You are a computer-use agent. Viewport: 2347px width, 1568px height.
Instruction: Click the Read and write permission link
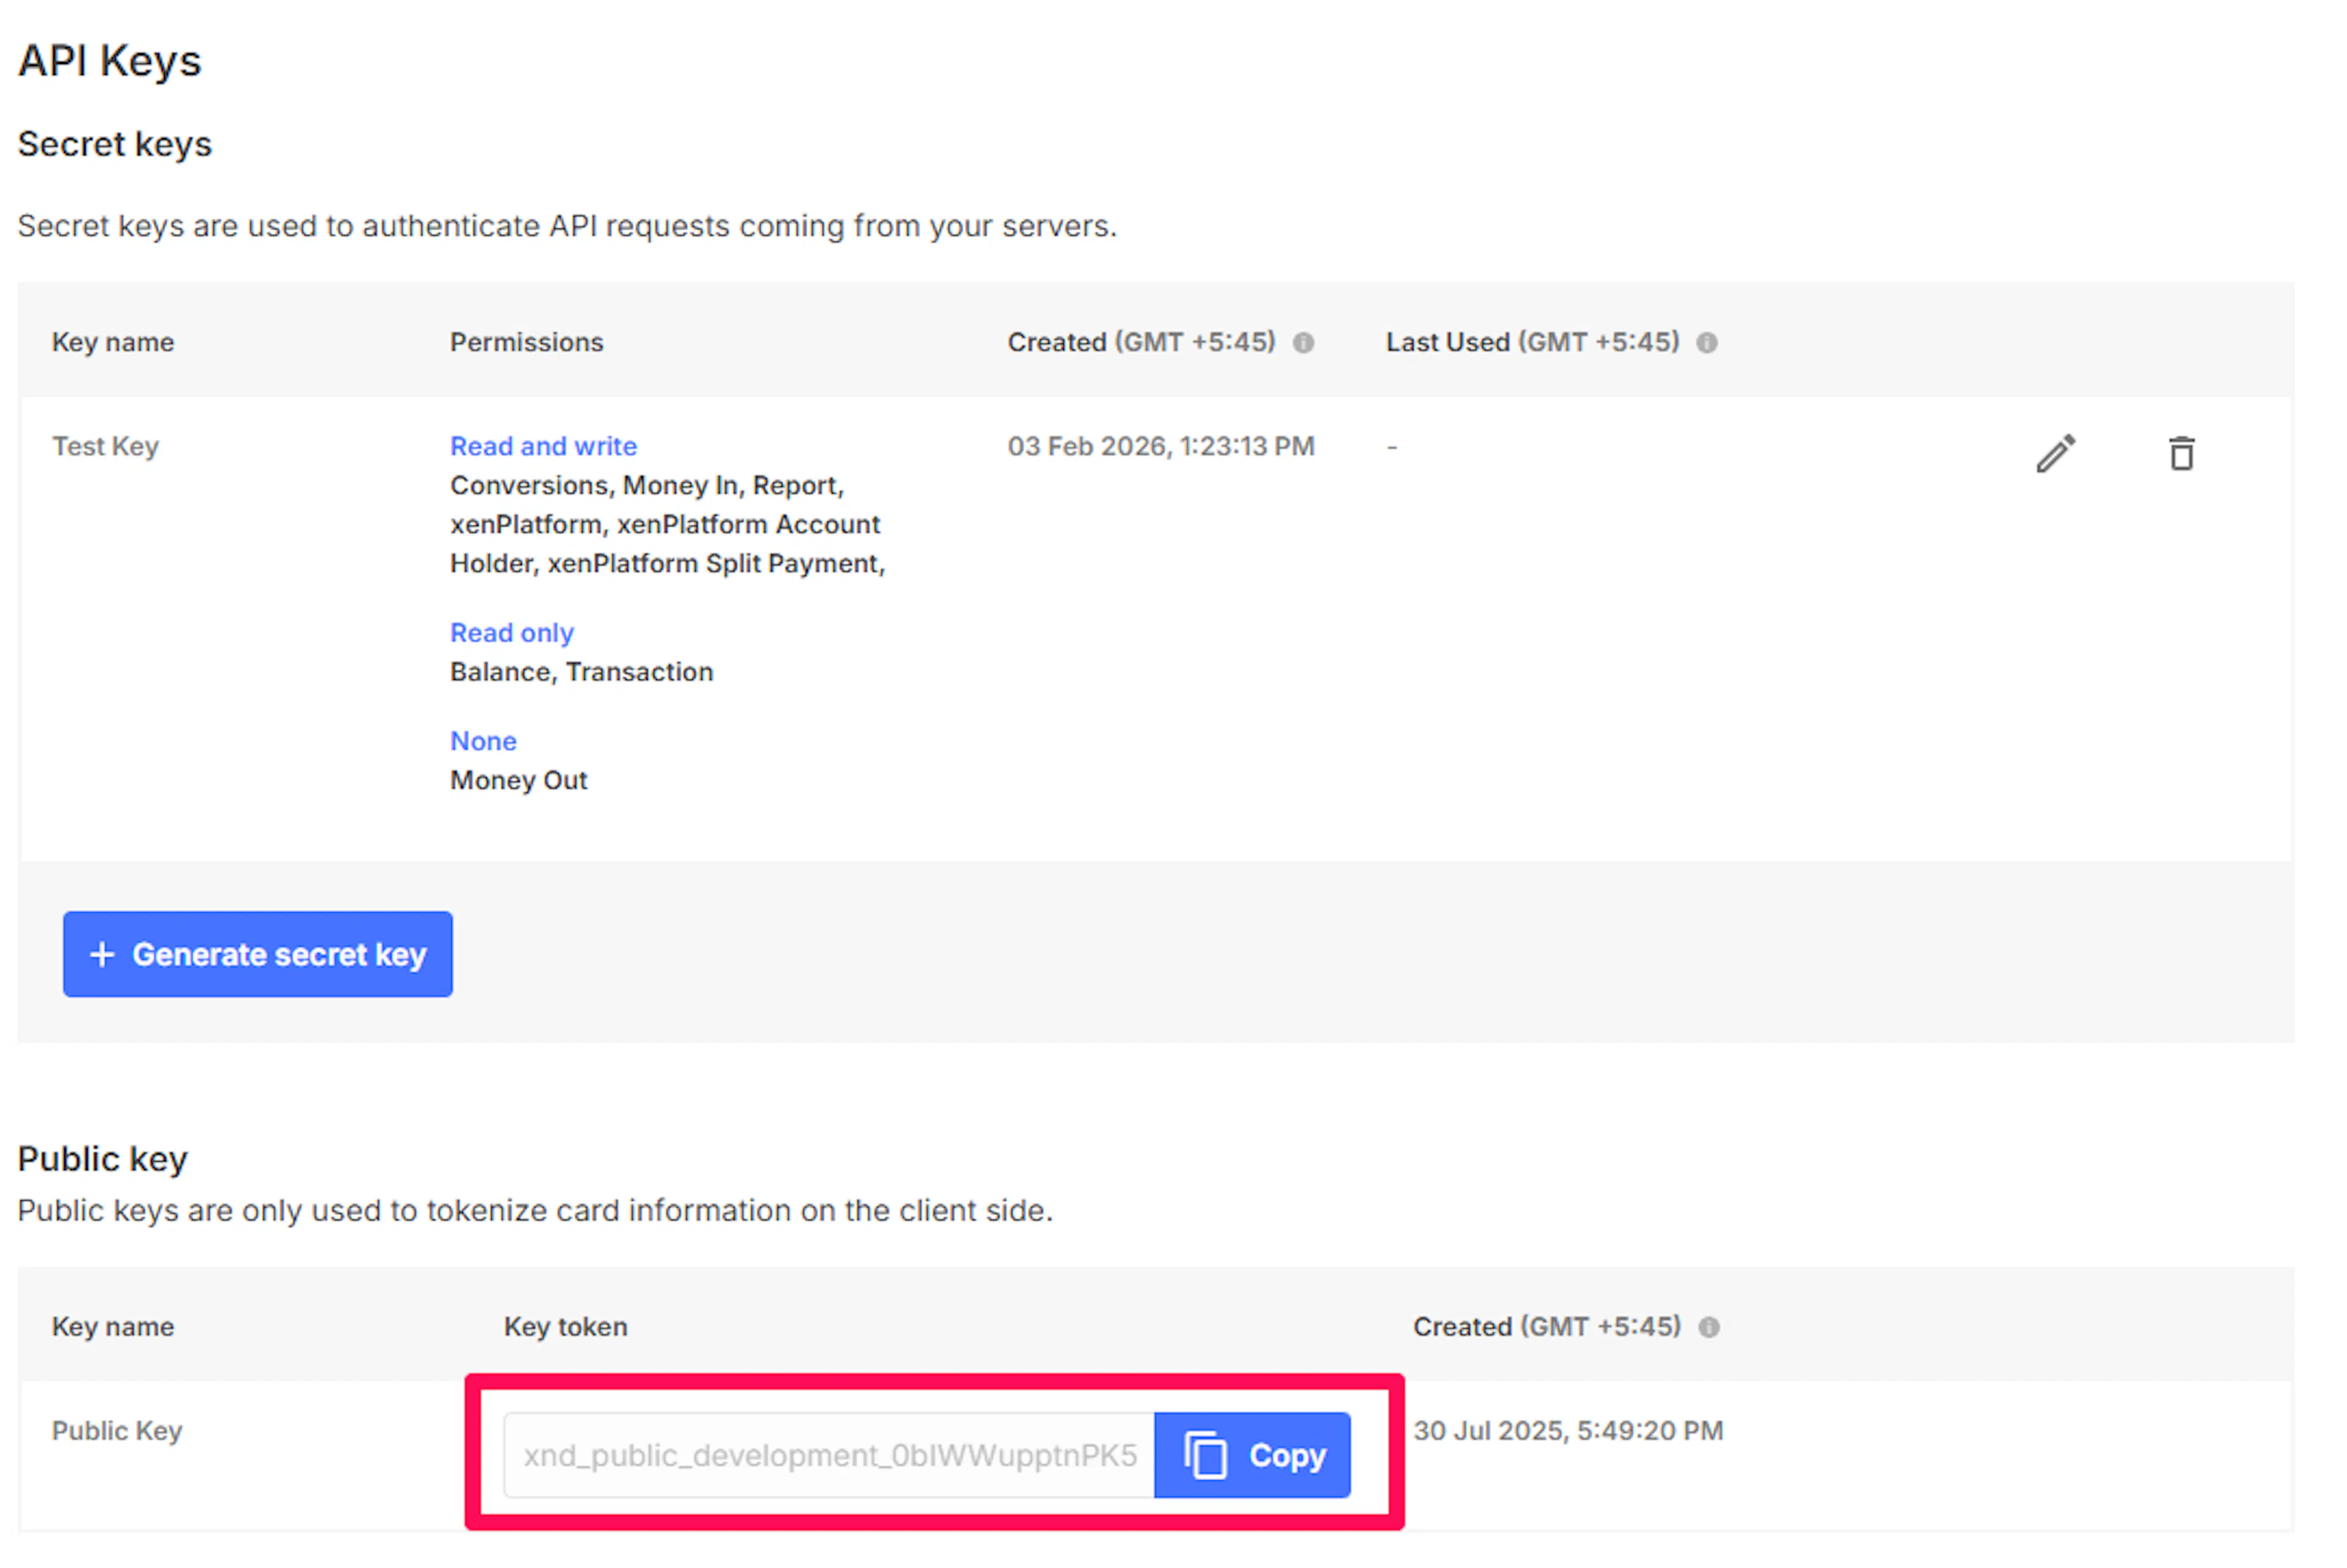pos(543,446)
